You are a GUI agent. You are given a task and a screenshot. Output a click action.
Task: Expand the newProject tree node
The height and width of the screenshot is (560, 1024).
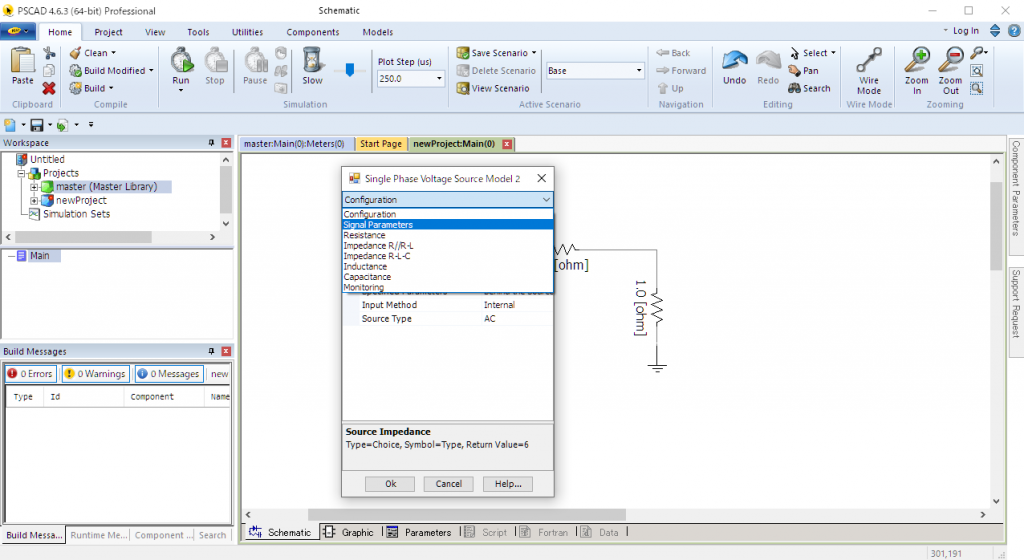coord(35,201)
